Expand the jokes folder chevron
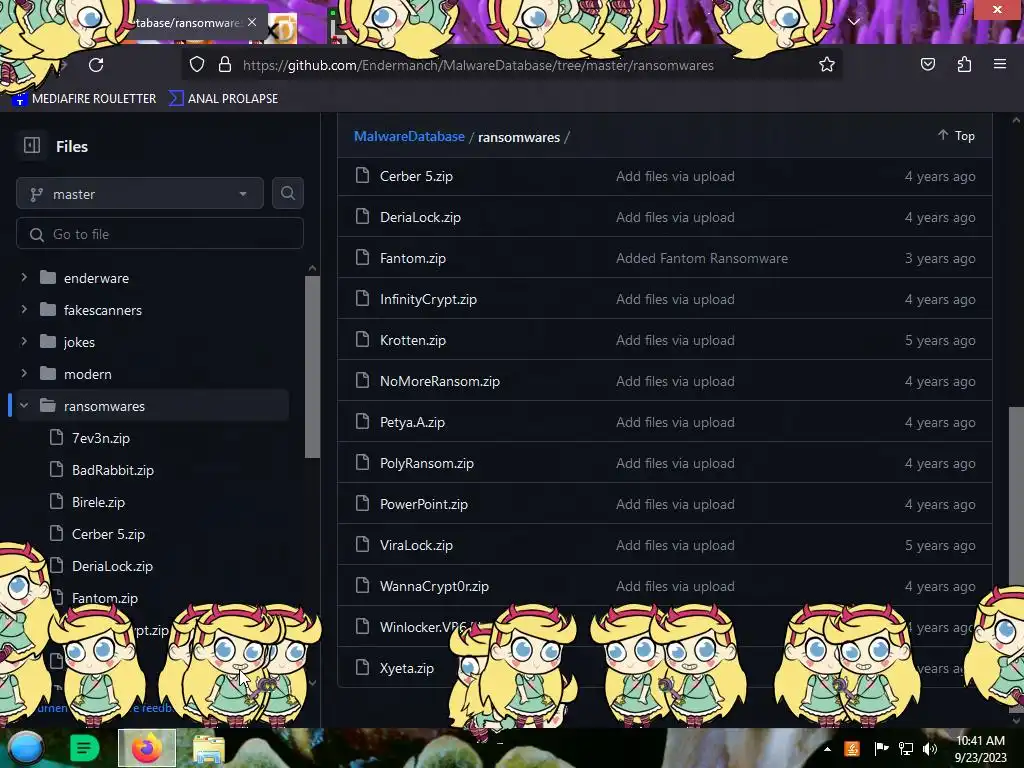The image size is (1024, 768). coord(24,341)
